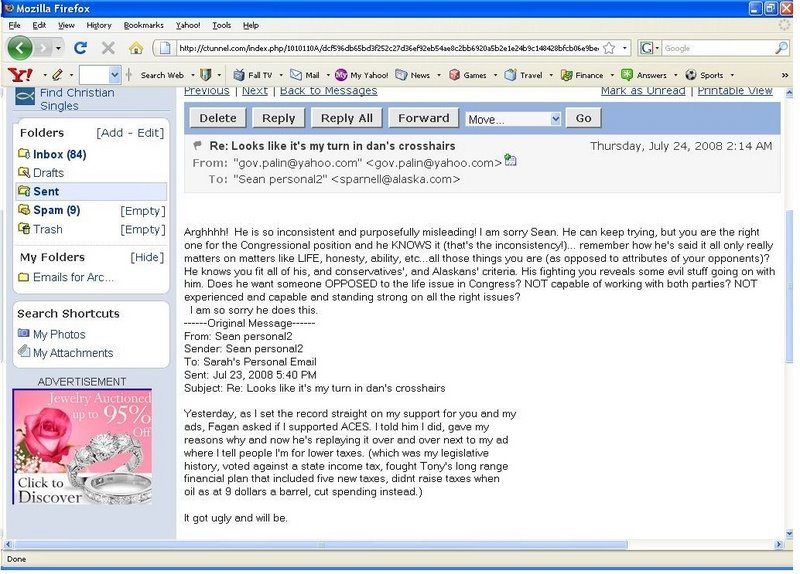800x574 pixels.
Task: Click Mark as Unread link
Action: click(x=643, y=91)
